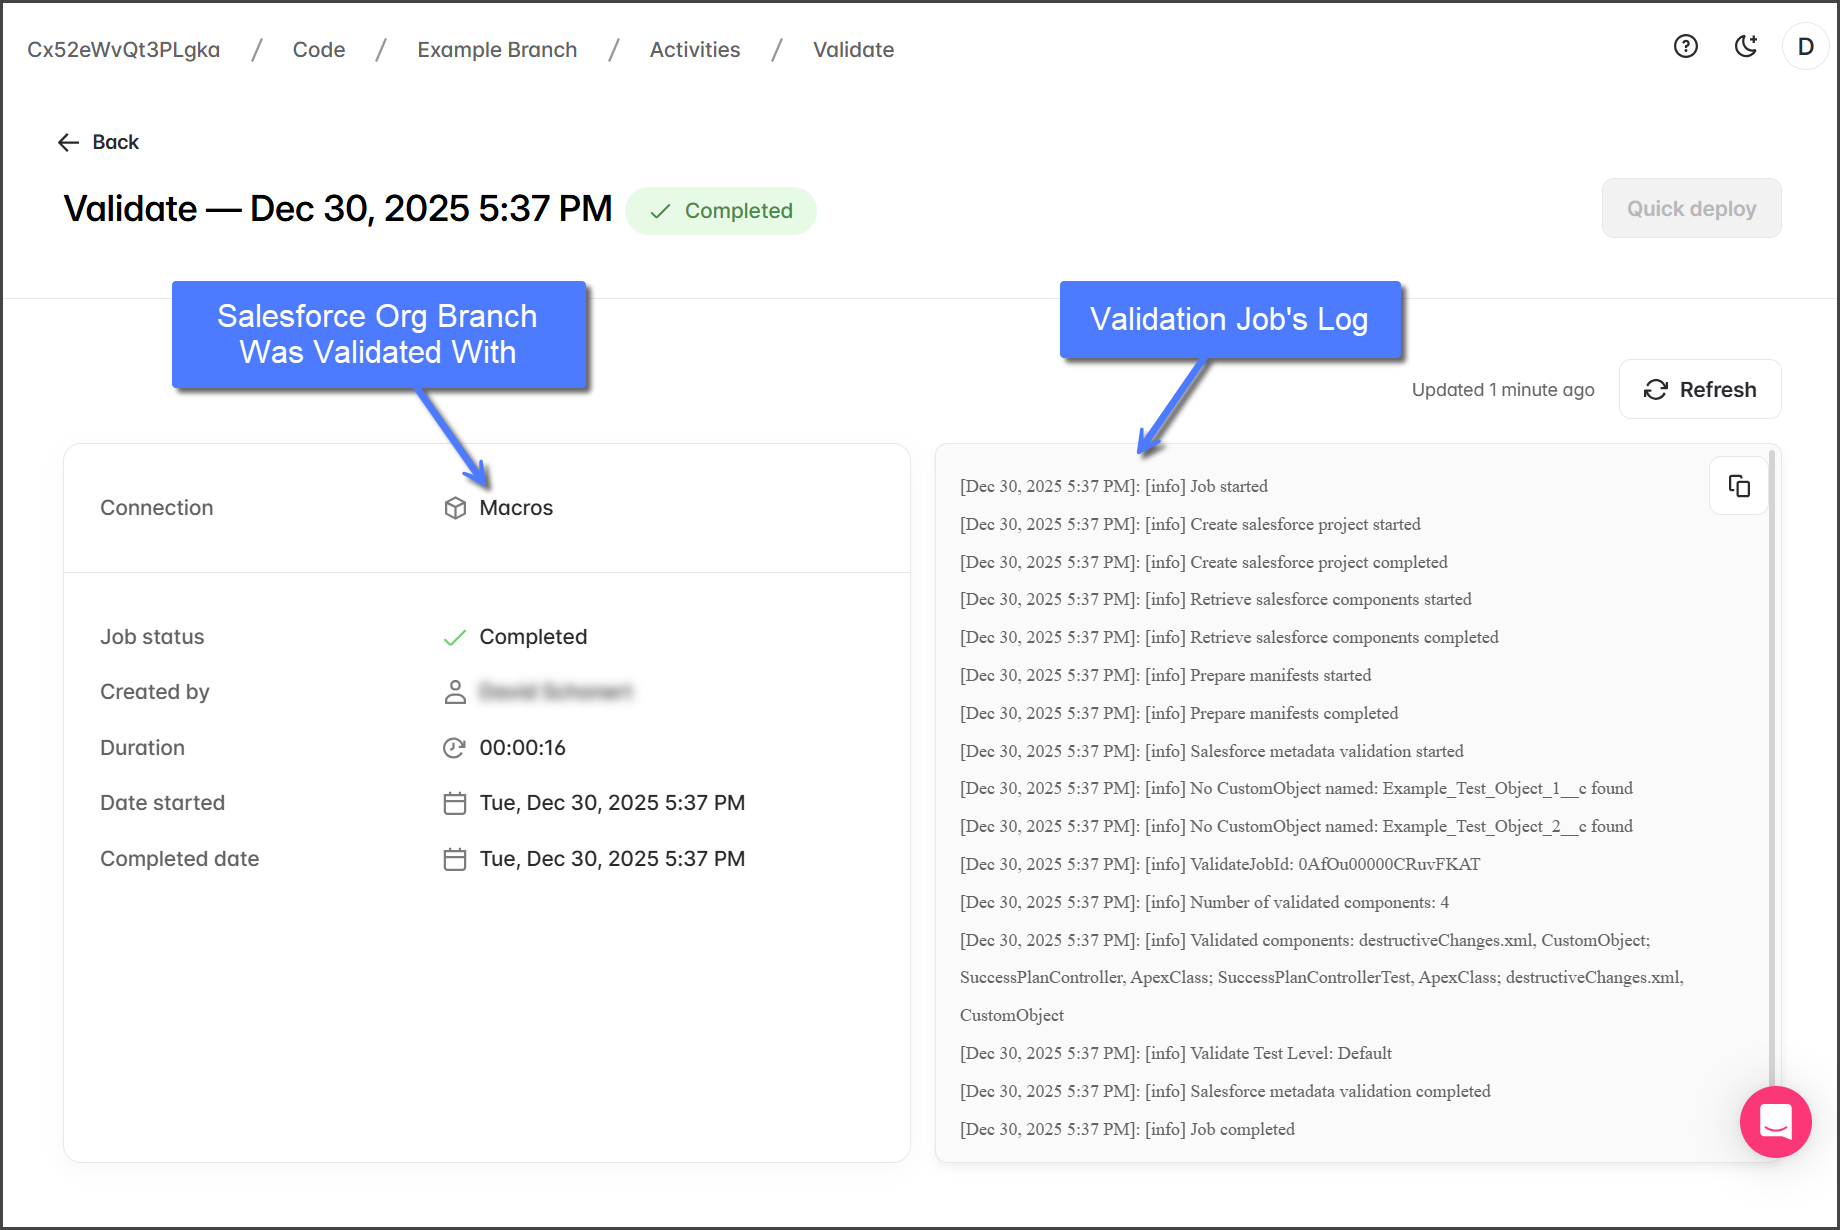The height and width of the screenshot is (1230, 1840).
Task: Open Cx52eWvQt3PLgka breadcrumb root
Action: coord(123,50)
